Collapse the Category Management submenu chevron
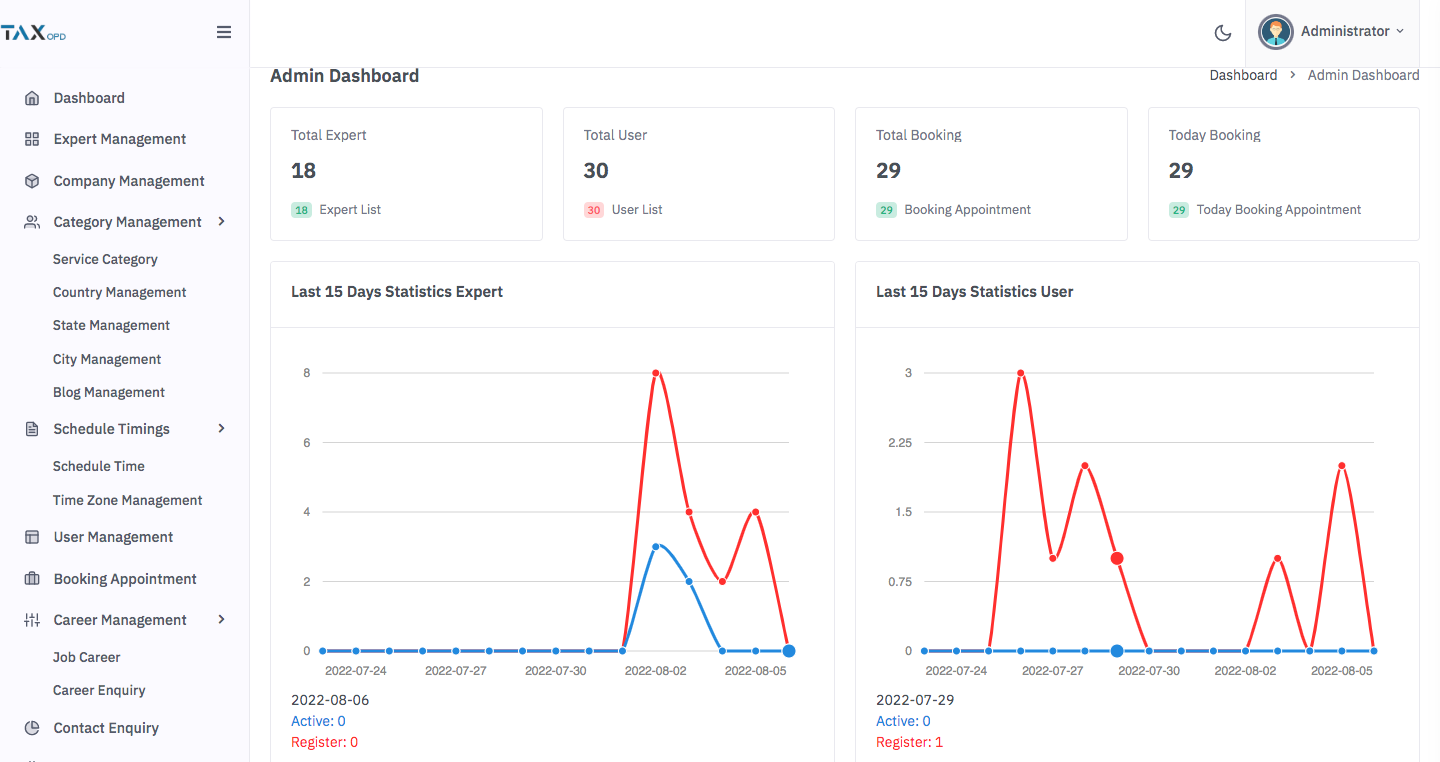The image size is (1440, 762). pos(221,221)
